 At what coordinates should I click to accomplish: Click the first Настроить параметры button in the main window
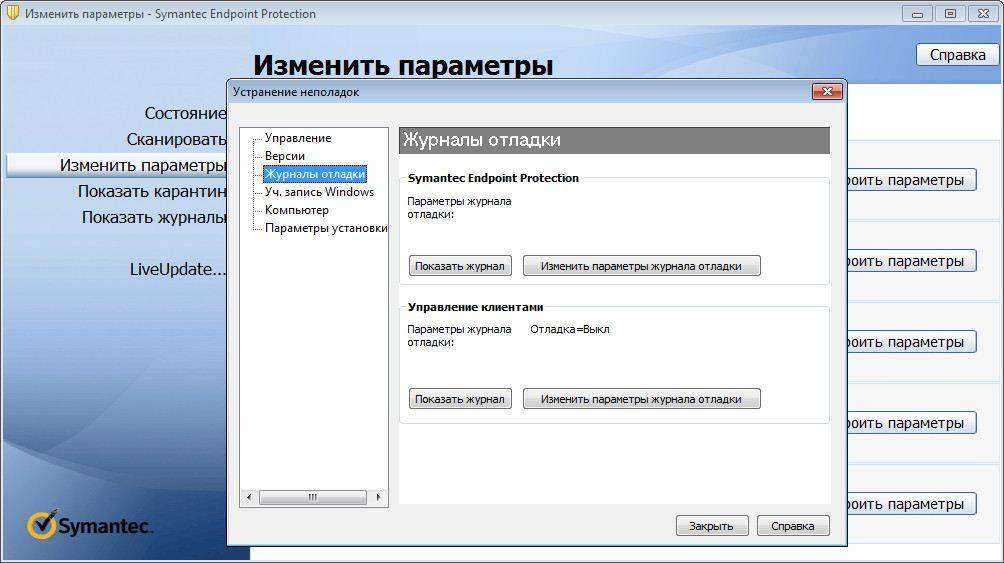click(x=911, y=180)
